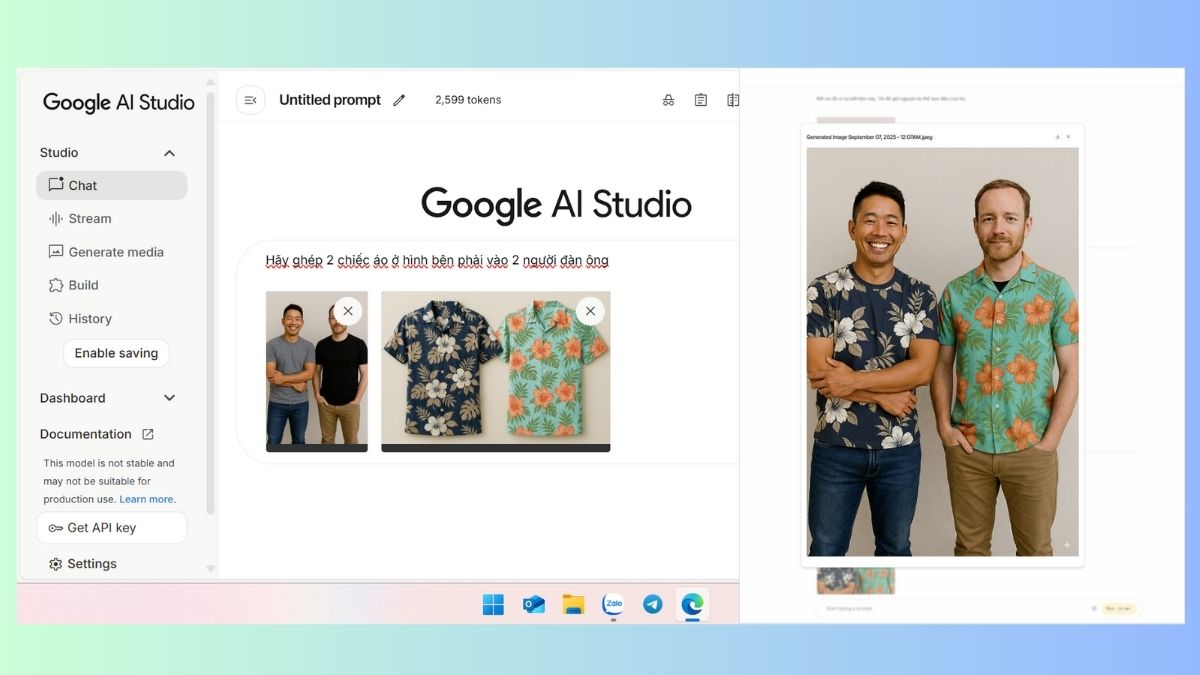Click the History clock icon
The image size is (1200, 675).
point(56,318)
